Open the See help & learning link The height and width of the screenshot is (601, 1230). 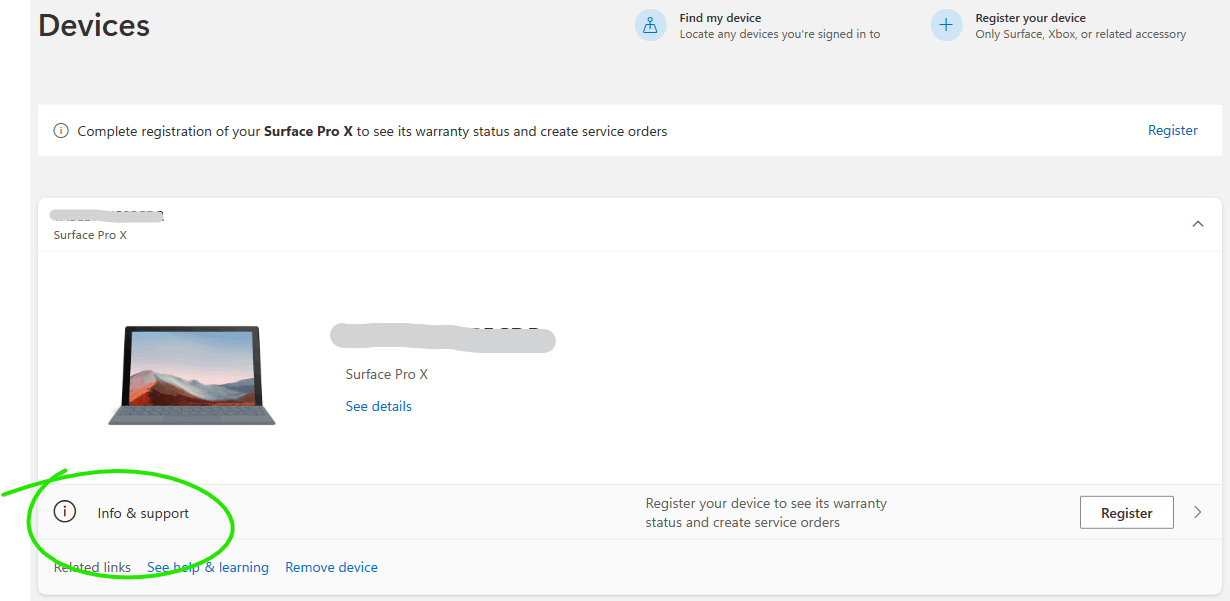(208, 567)
